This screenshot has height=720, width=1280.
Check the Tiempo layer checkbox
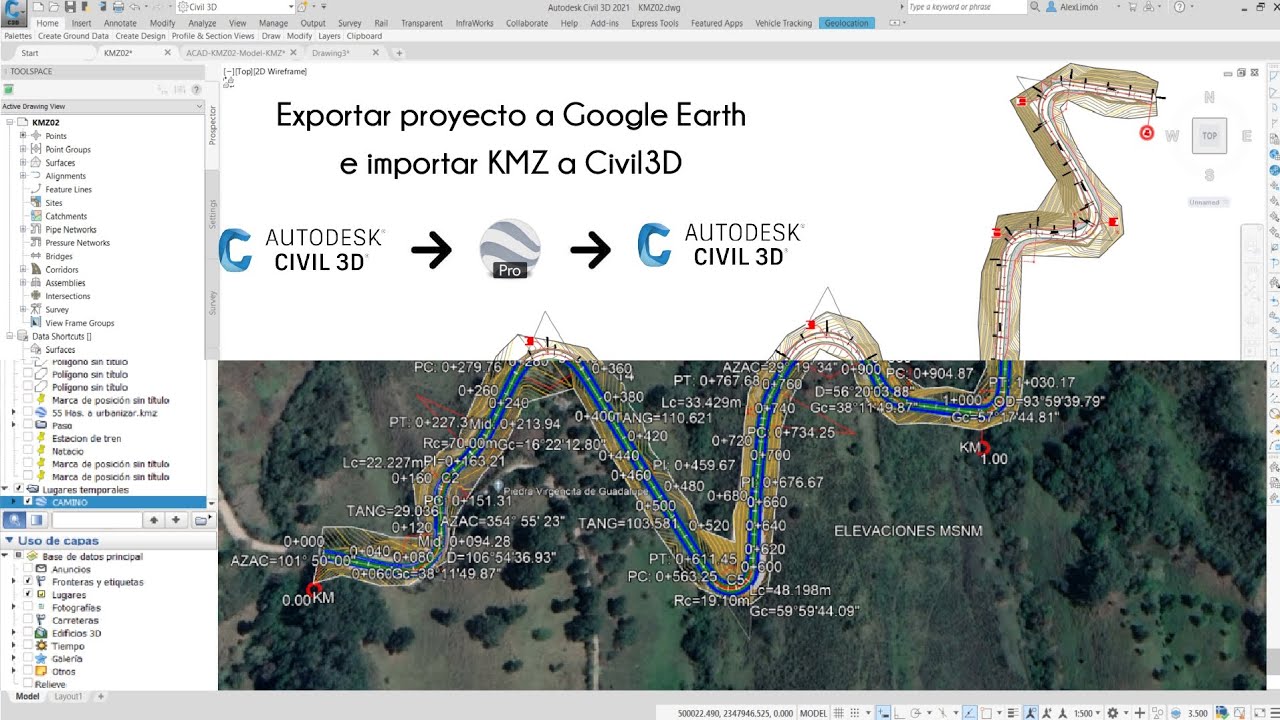[28, 646]
